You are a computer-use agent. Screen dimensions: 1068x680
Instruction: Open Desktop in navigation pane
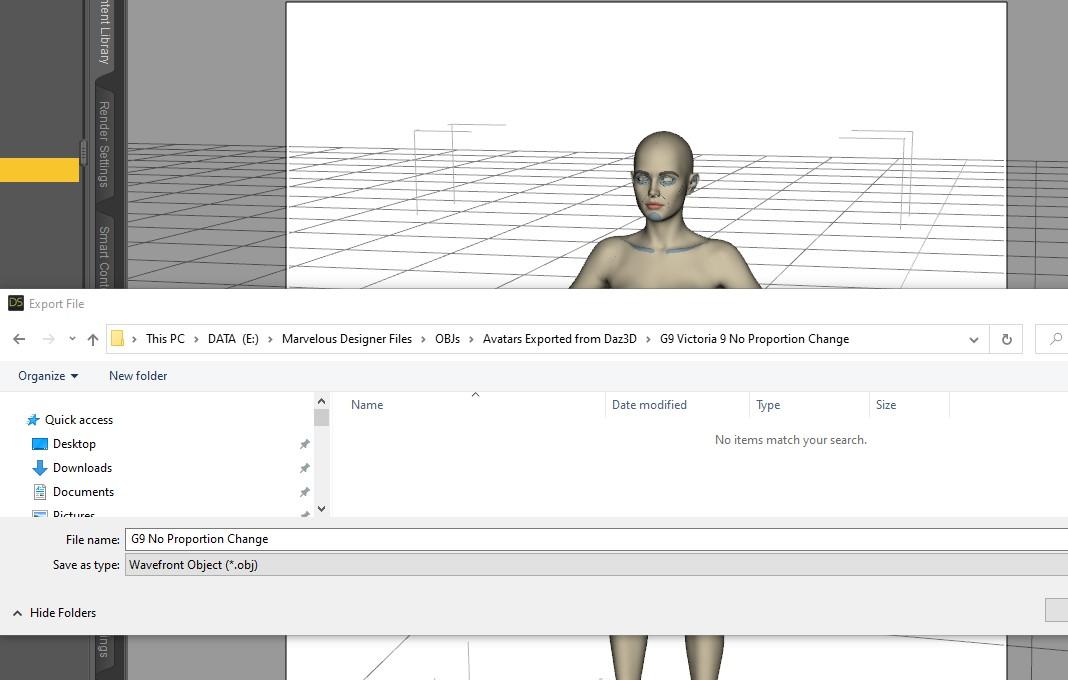pyautogui.click(x=74, y=444)
